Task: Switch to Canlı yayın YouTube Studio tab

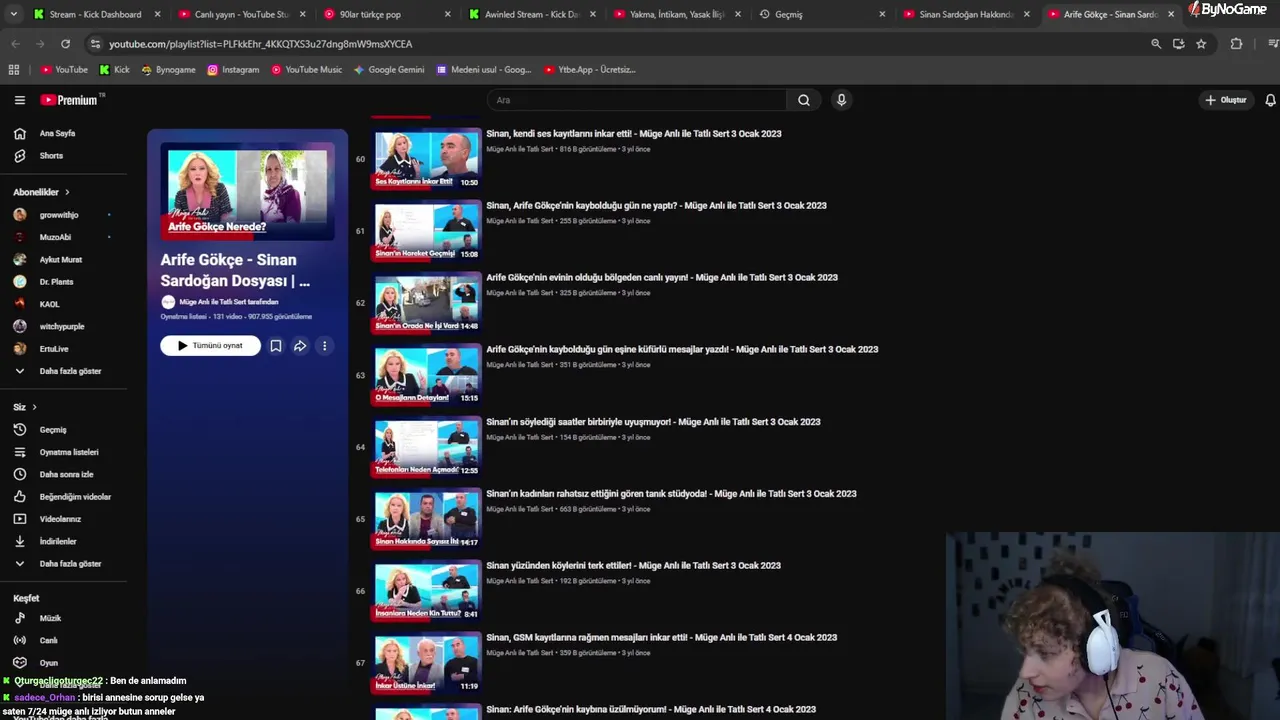Action: click(240, 14)
